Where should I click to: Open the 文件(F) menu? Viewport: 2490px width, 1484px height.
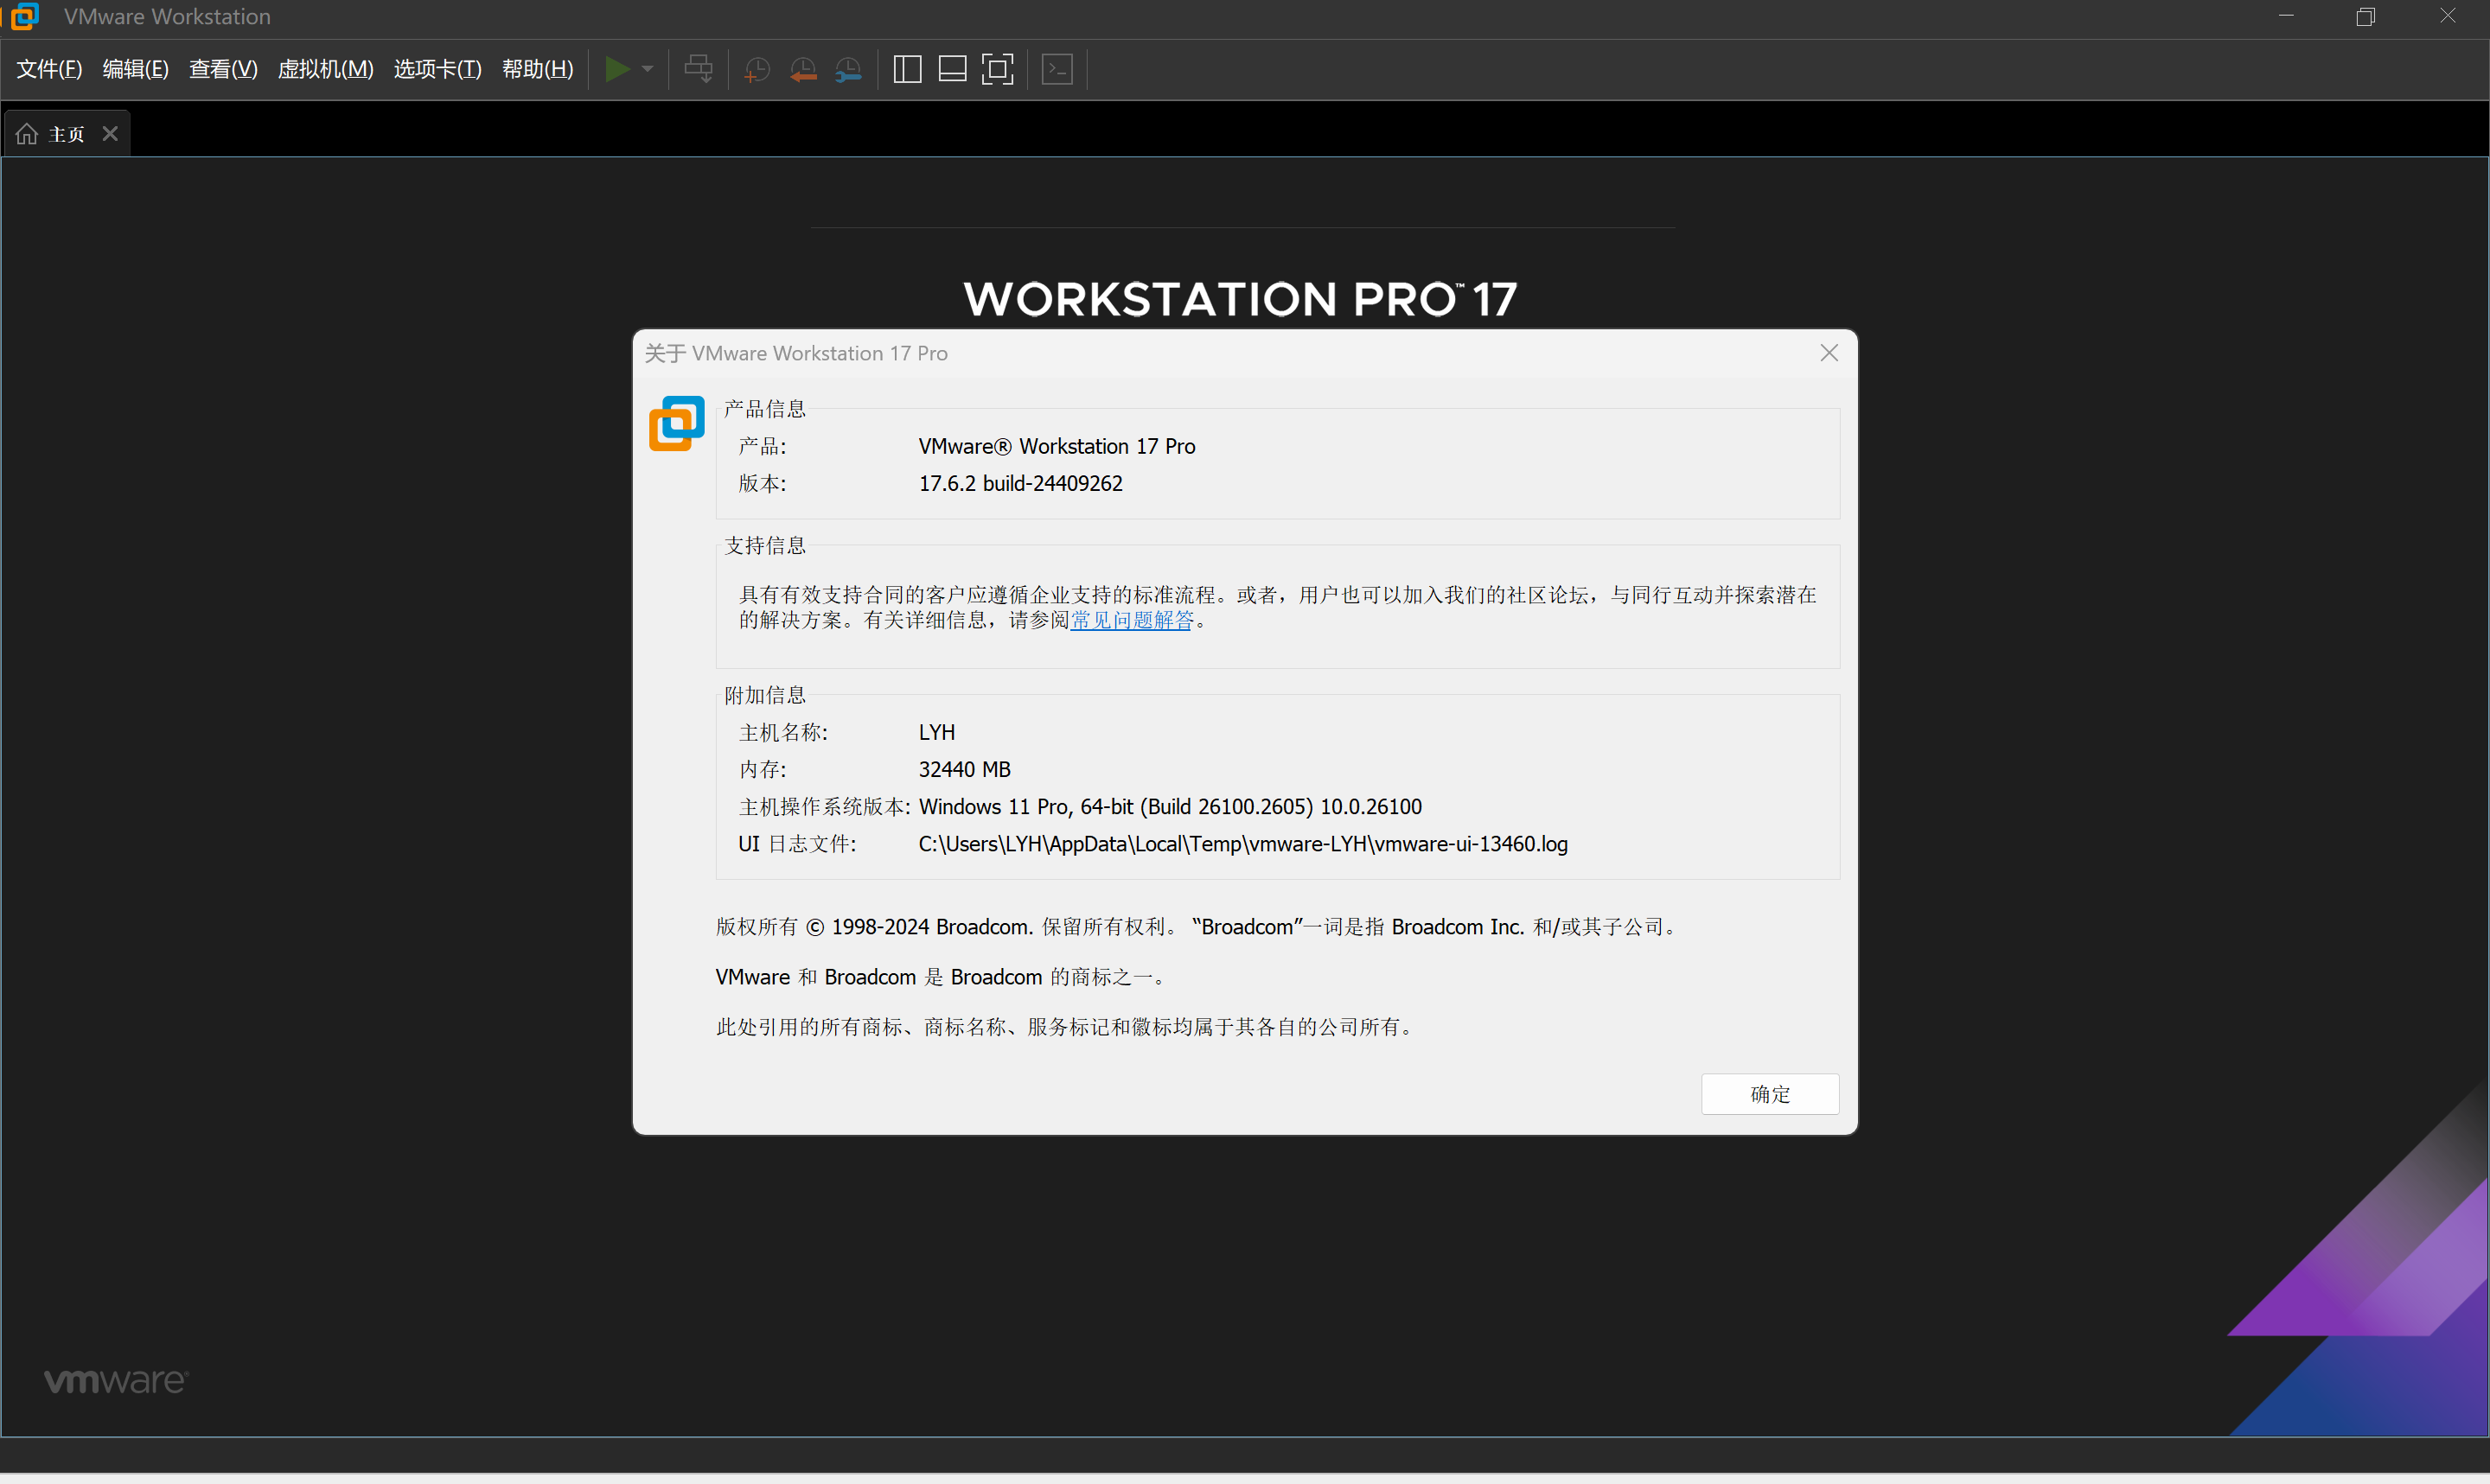[x=49, y=69]
